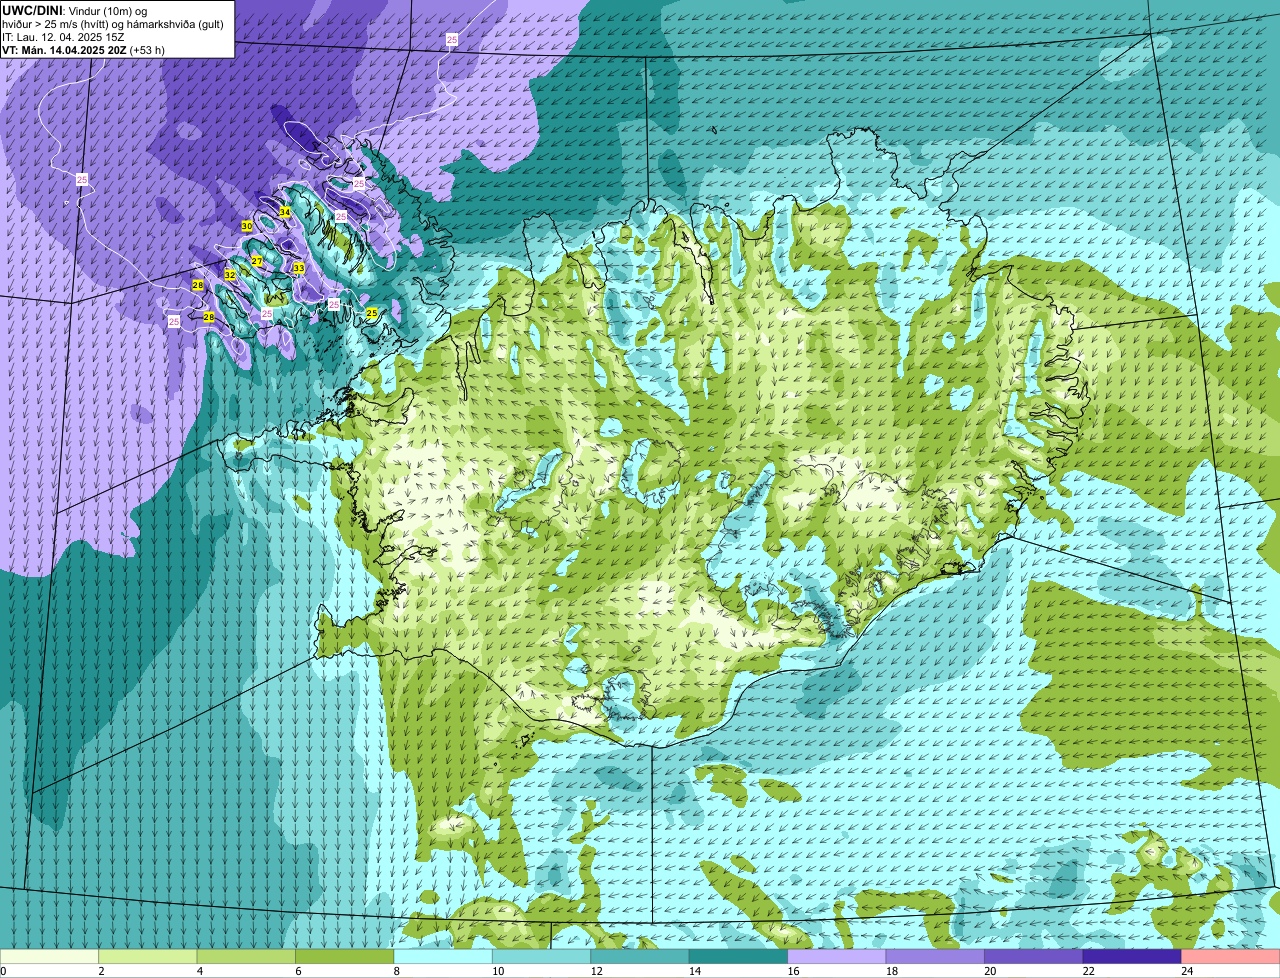Click the legend tick label 12
This screenshot has width=1280, height=978.
(596, 971)
